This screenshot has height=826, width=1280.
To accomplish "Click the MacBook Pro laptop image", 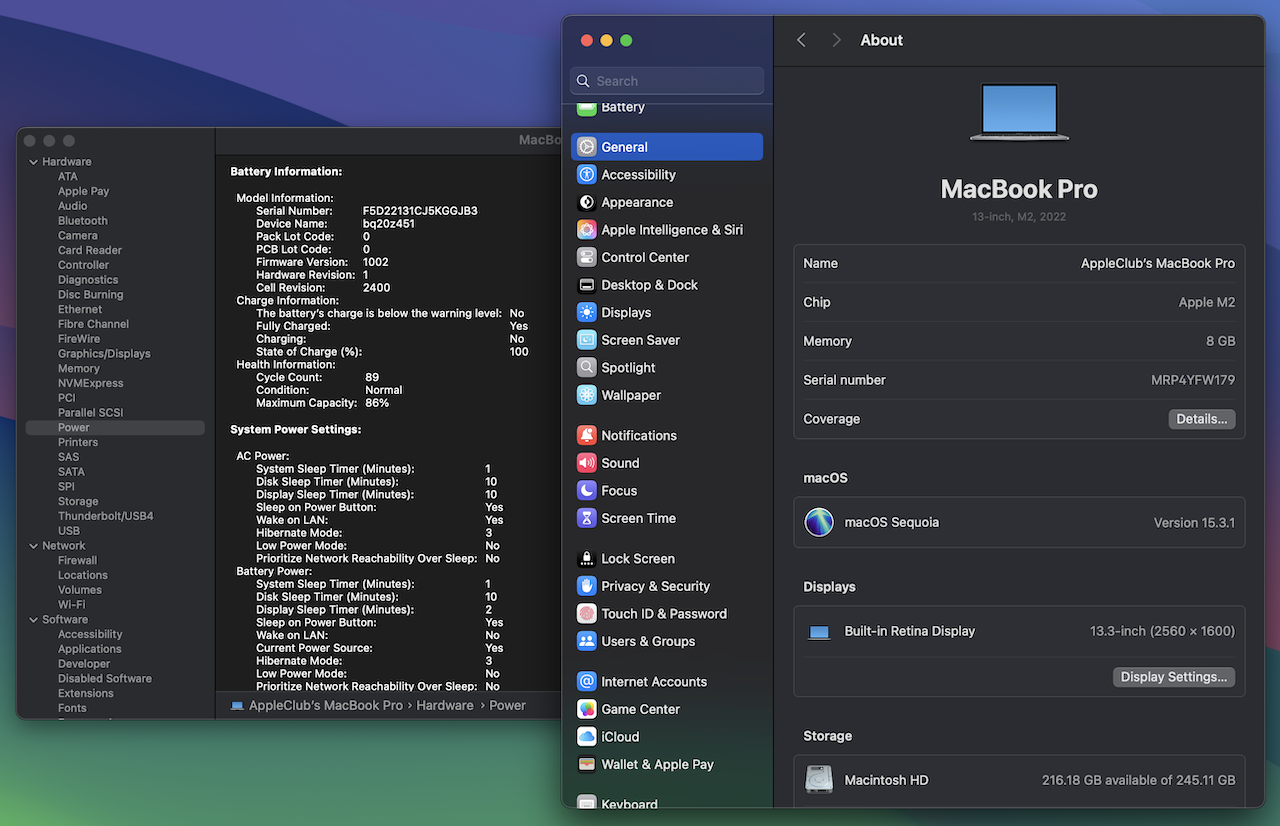I will (1019, 112).
